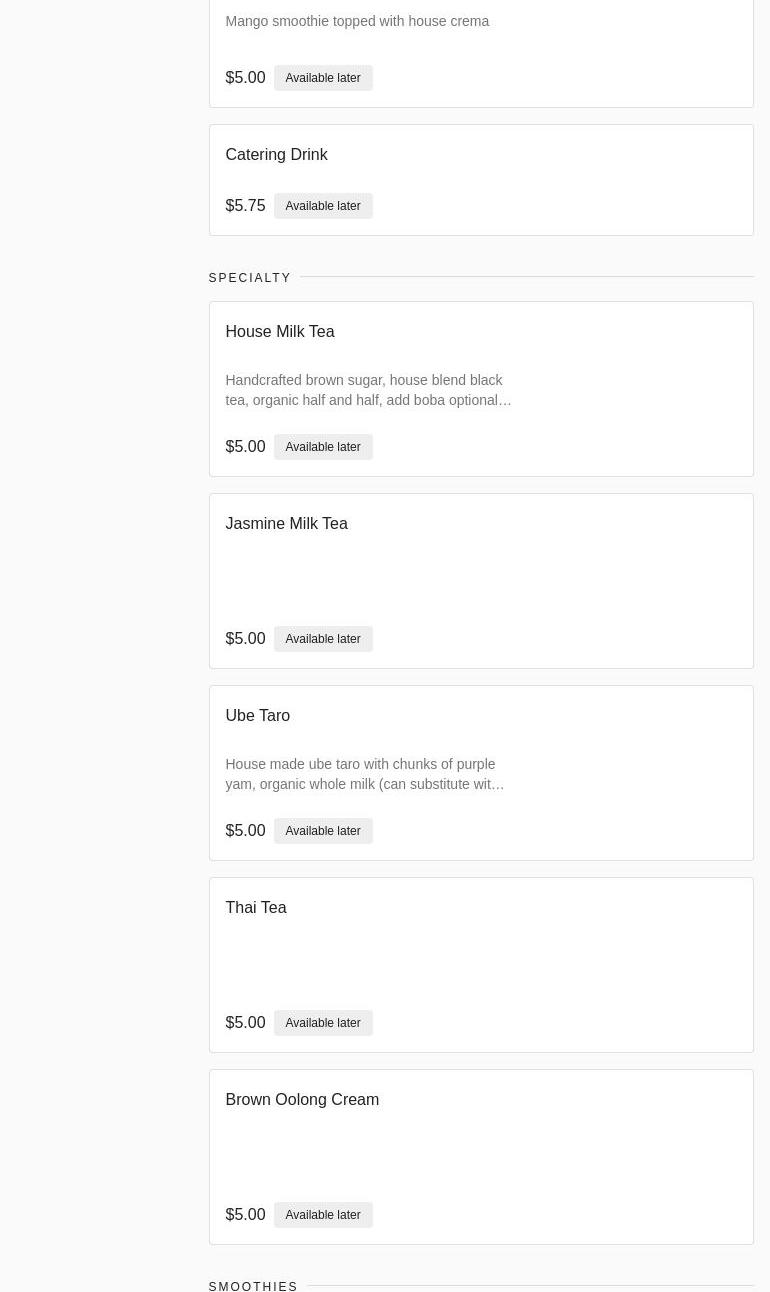Click Available later badge on Thai Tea
The image size is (770, 1292).
pyautogui.click(x=323, y=1023)
